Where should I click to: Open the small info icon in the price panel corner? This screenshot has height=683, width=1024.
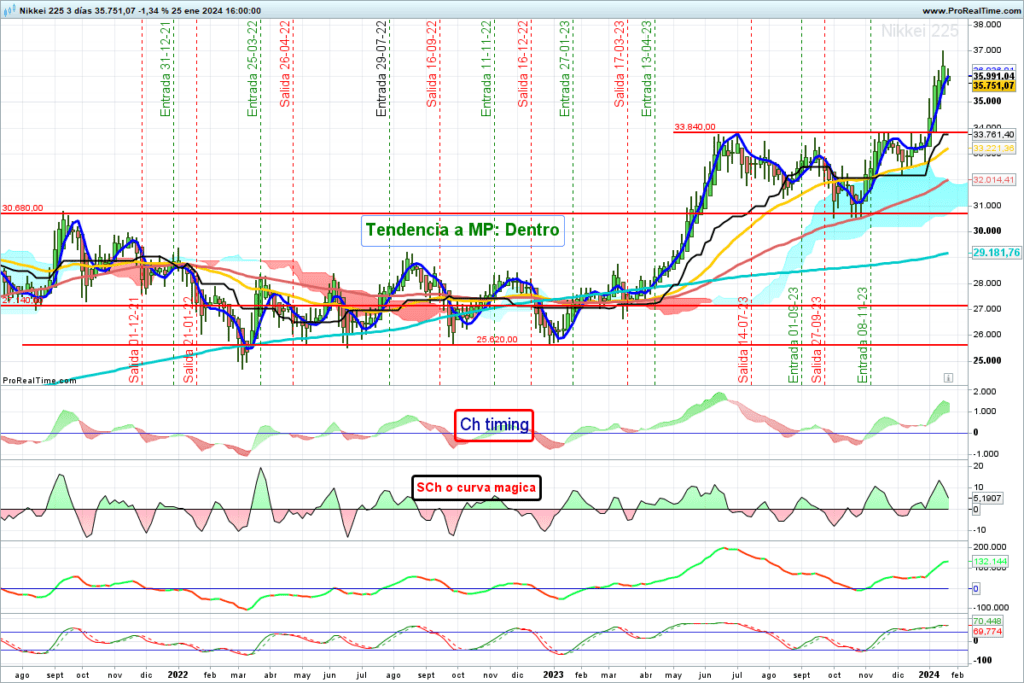pyautogui.click(x=948, y=378)
